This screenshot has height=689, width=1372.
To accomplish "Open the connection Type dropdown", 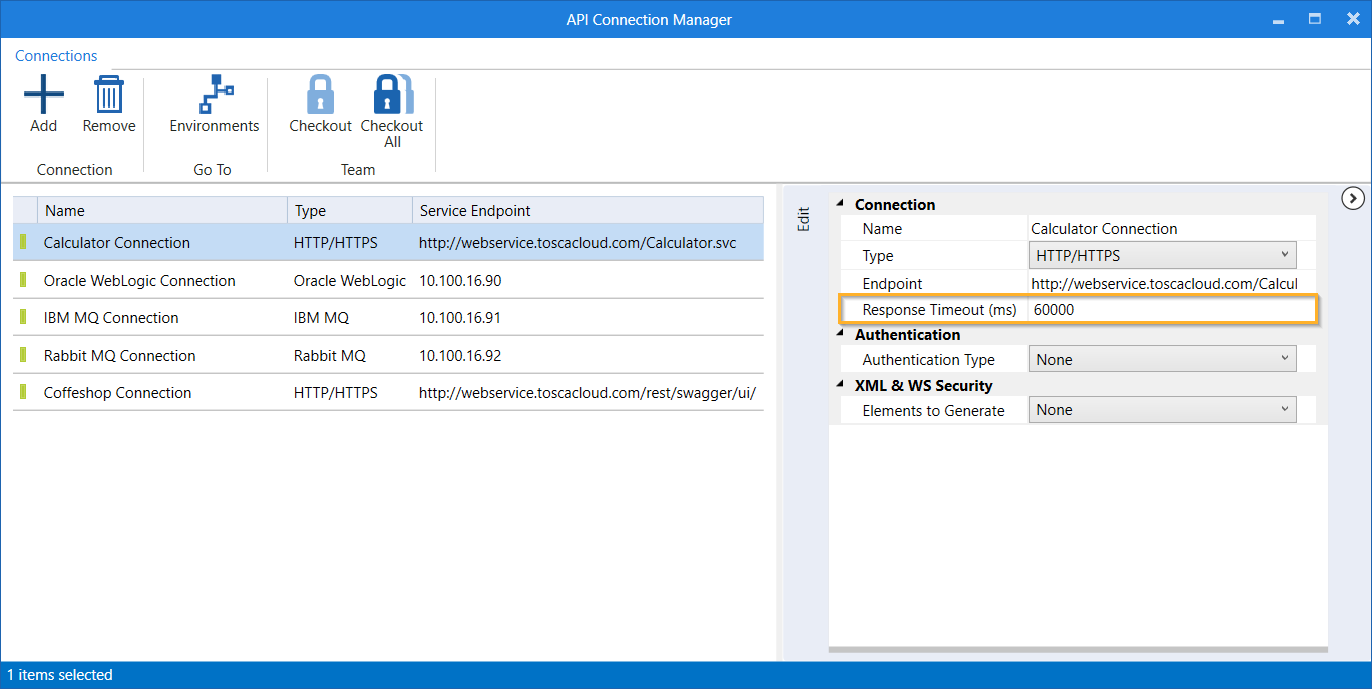I will (x=1162, y=255).
